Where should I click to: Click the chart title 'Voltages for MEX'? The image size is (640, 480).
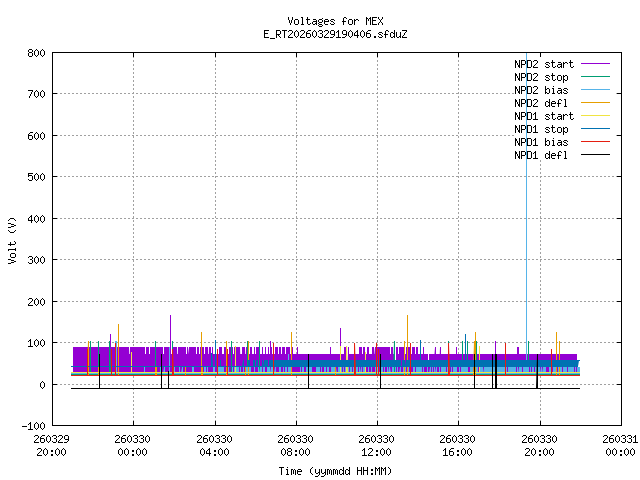pyautogui.click(x=335, y=21)
